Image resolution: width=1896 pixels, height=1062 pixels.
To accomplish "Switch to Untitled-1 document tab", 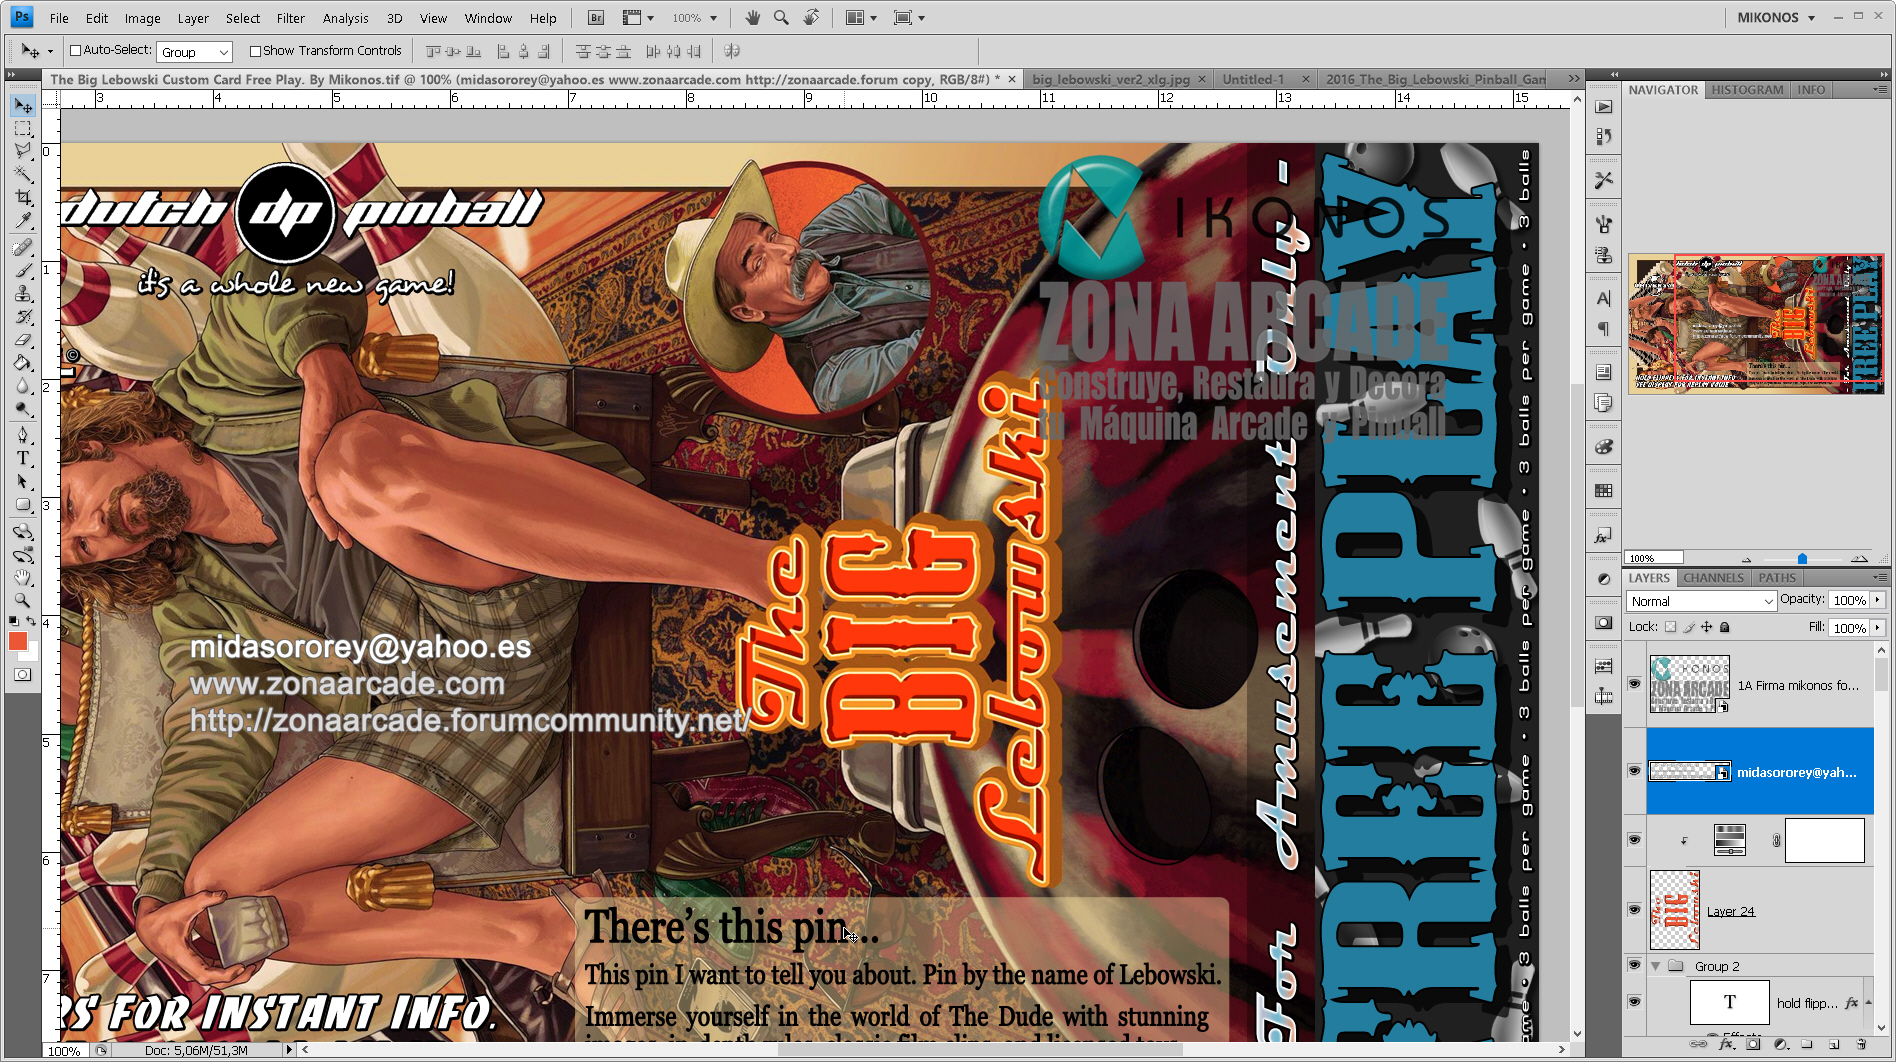I will tap(1253, 79).
